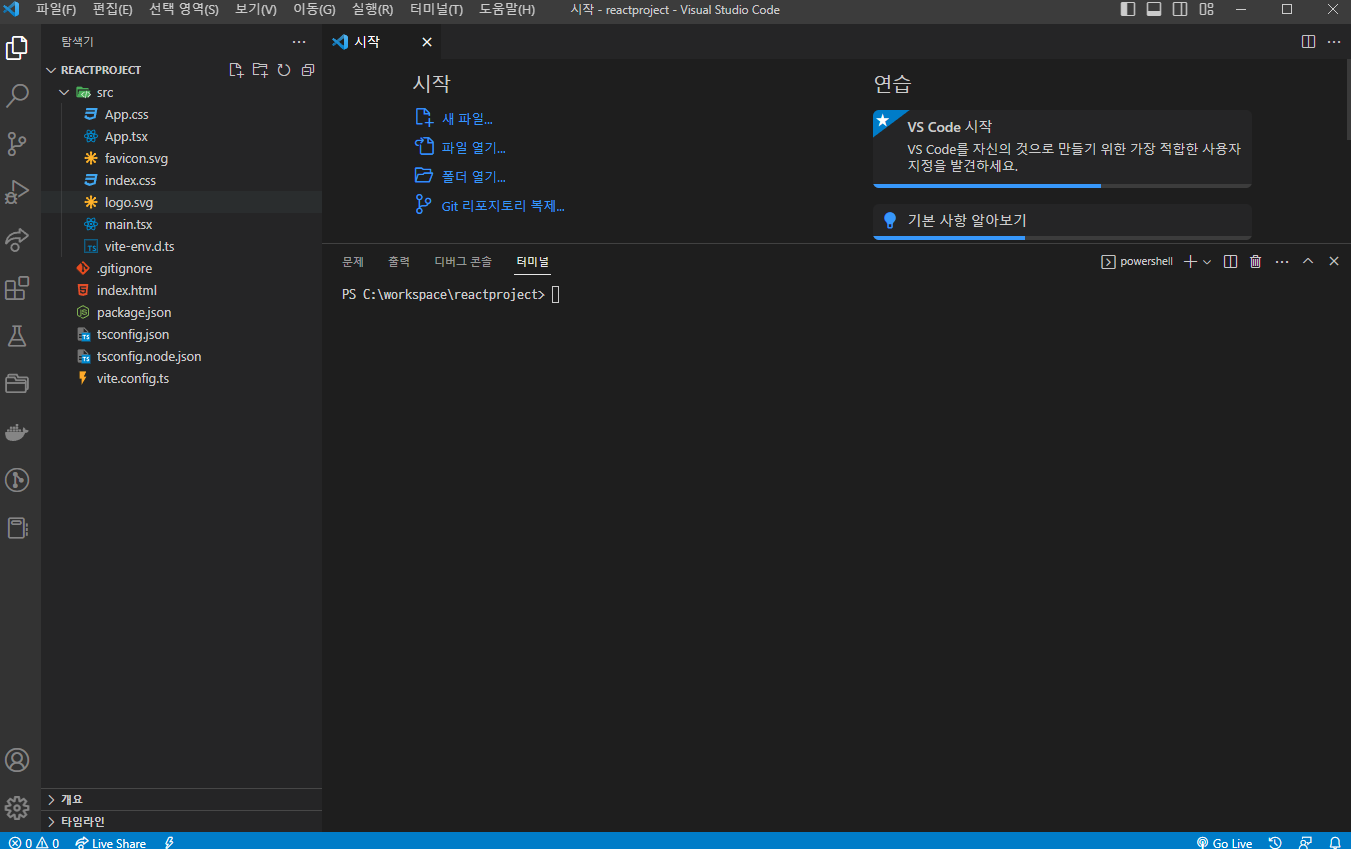Click the 폴더 열기... link
Viewport: 1351px width, 849px height.
tap(474, 177)
